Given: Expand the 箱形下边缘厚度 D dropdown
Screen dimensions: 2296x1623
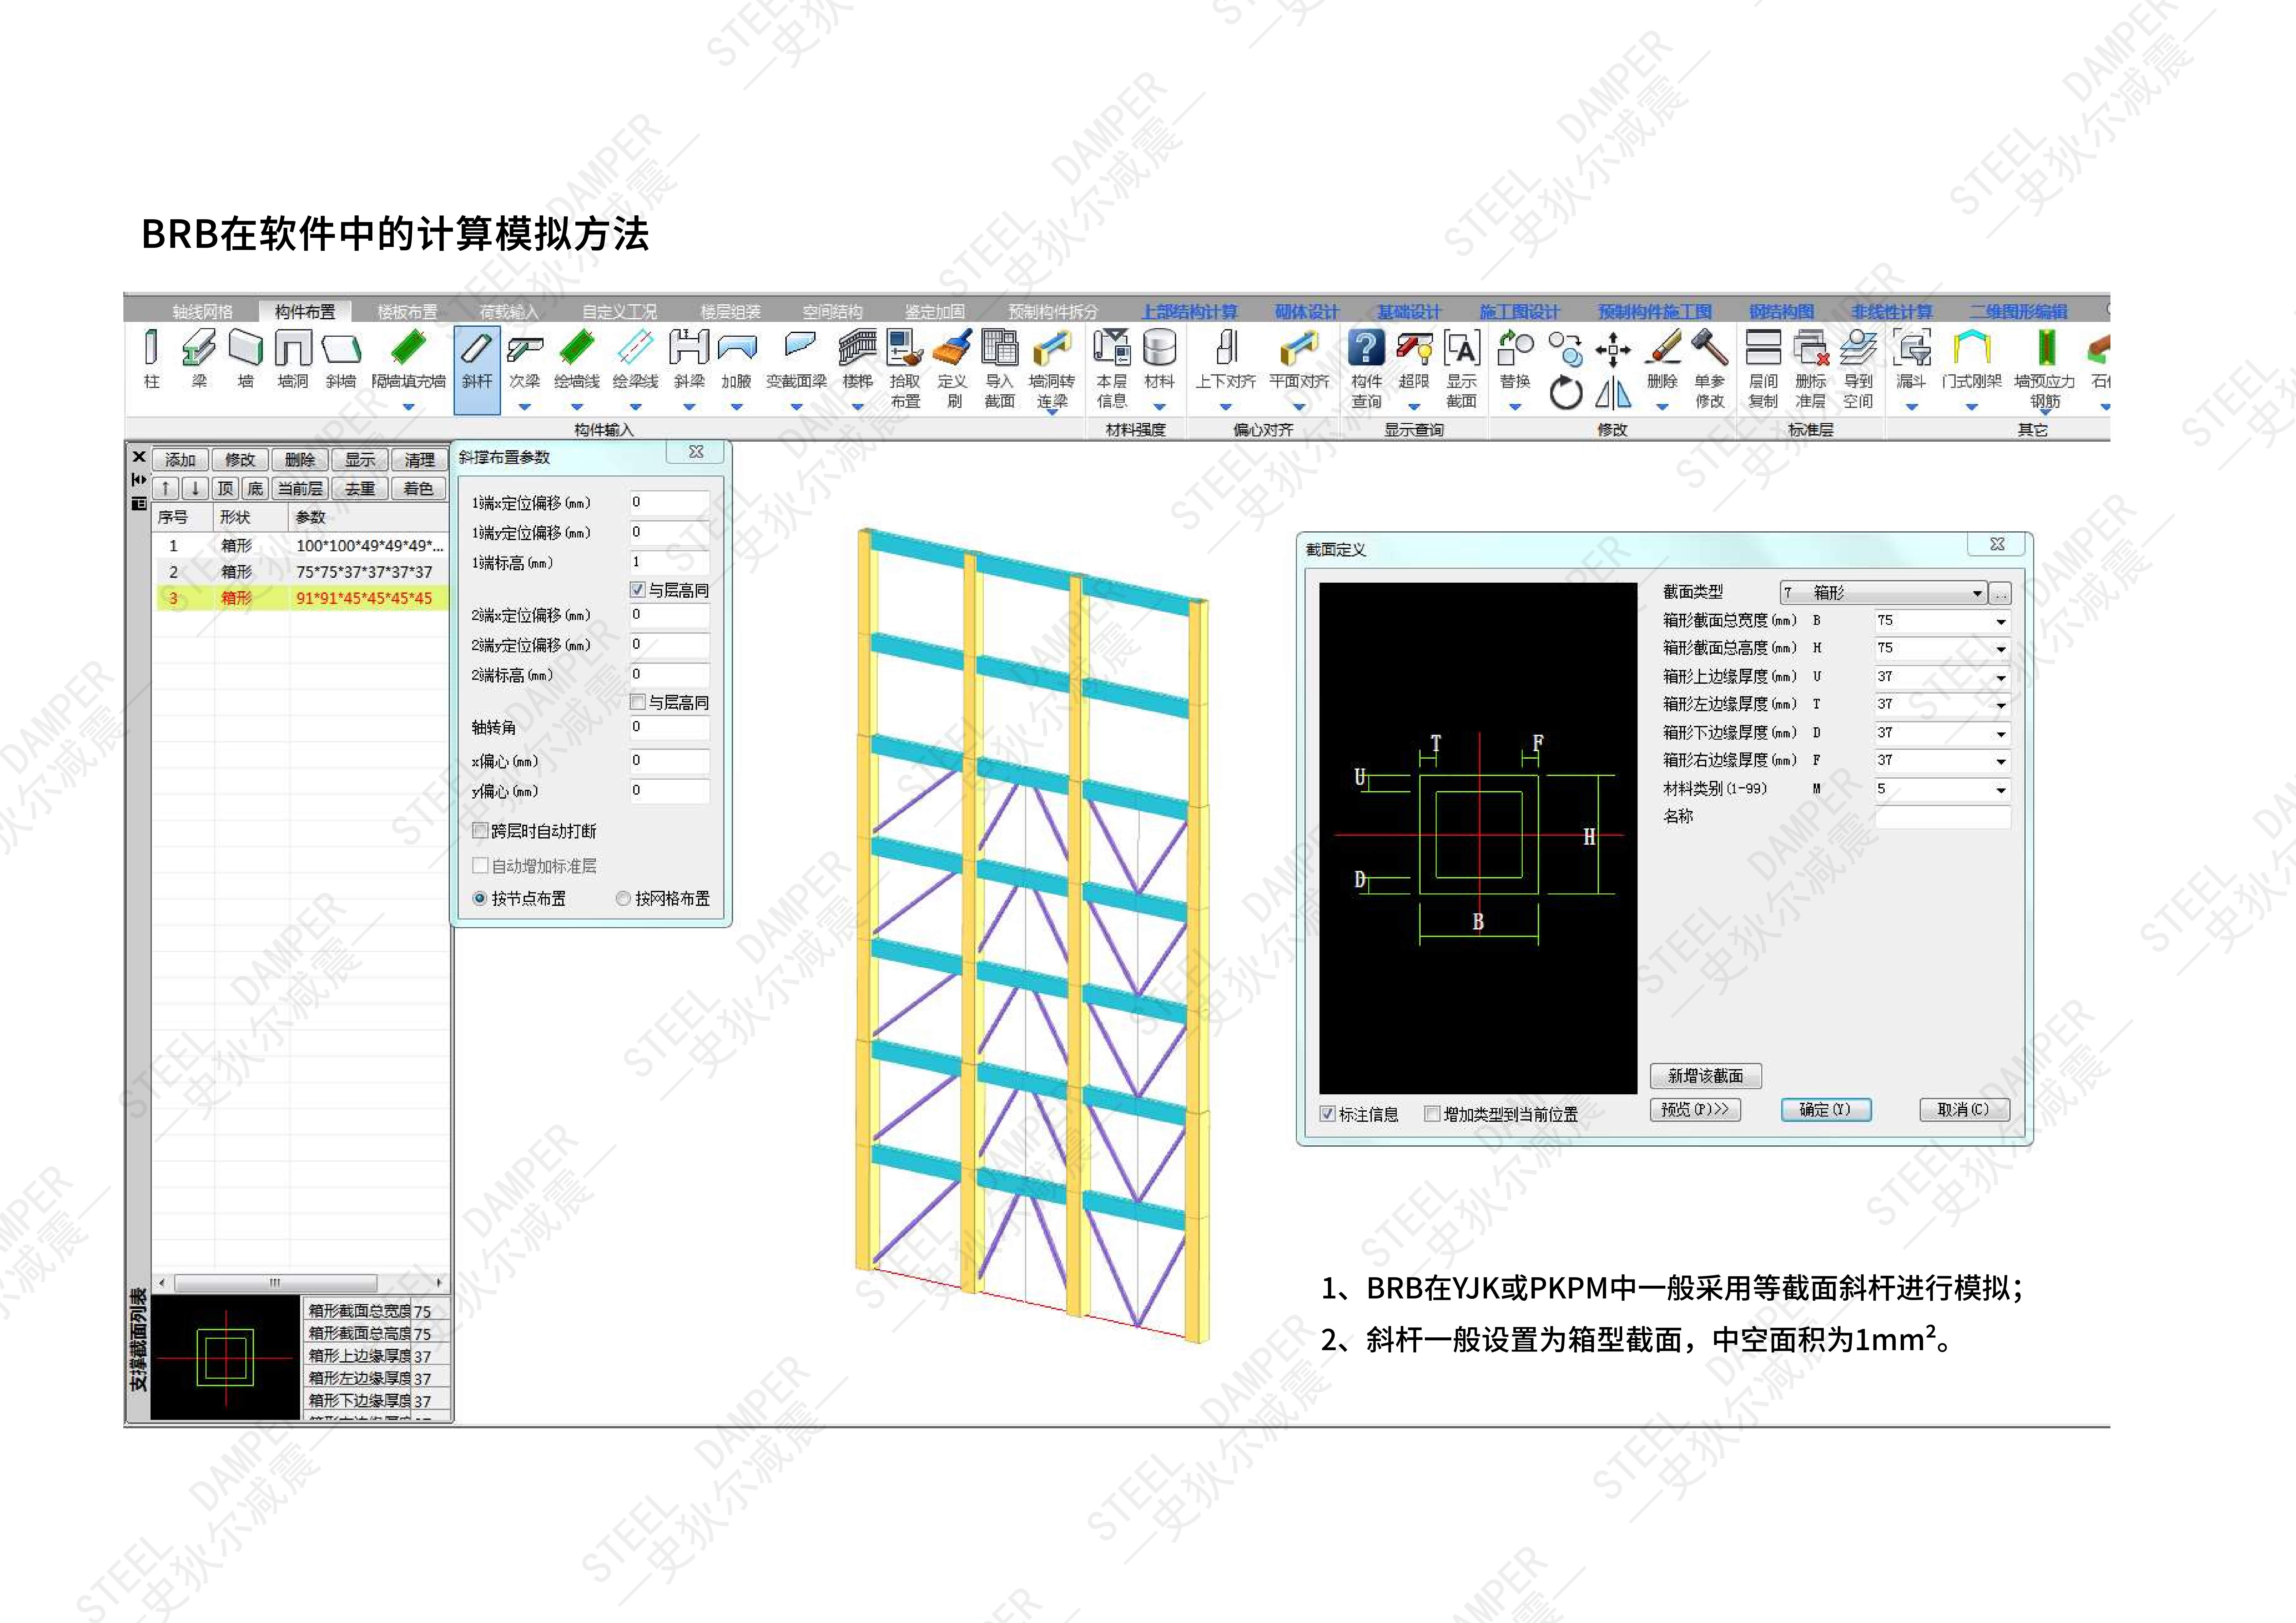Looking at the screenshot, I should click(x=2001, y=734).
